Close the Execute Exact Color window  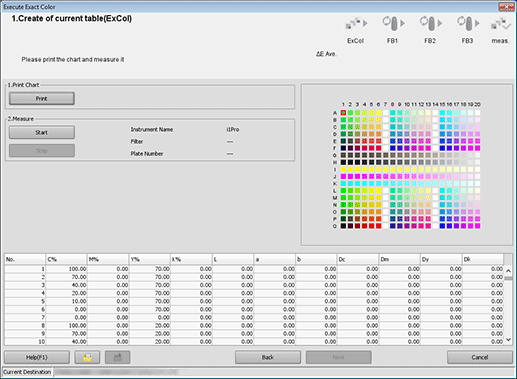click(x=506, y=7)
